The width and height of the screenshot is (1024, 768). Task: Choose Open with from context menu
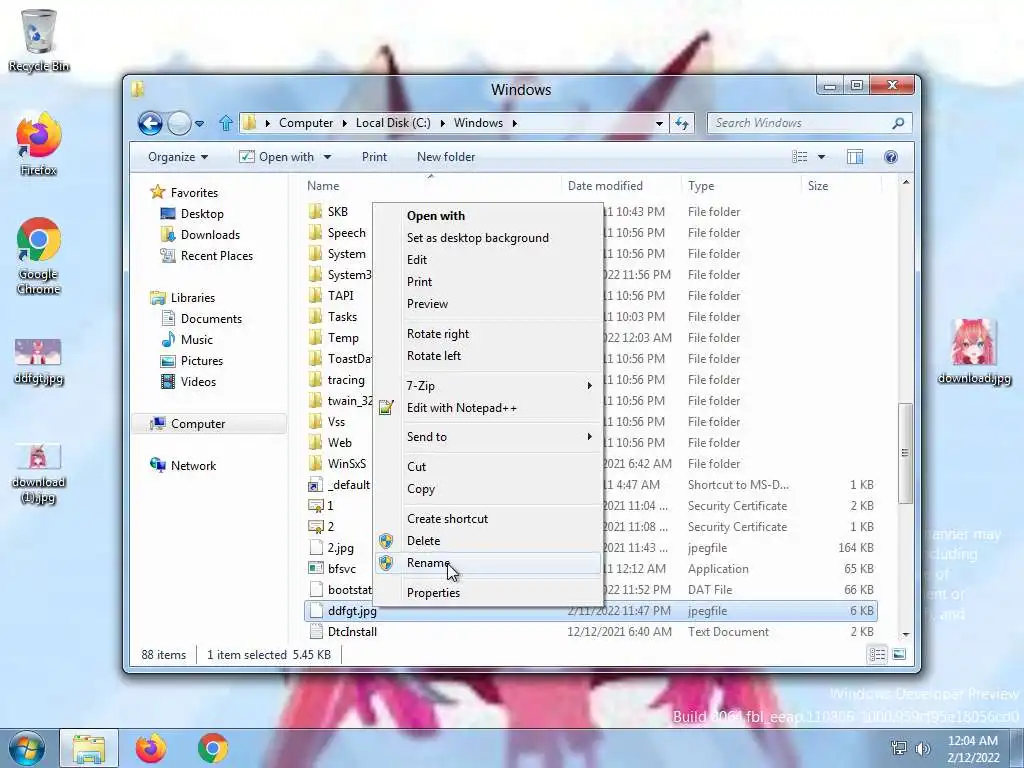coord(487,216)
